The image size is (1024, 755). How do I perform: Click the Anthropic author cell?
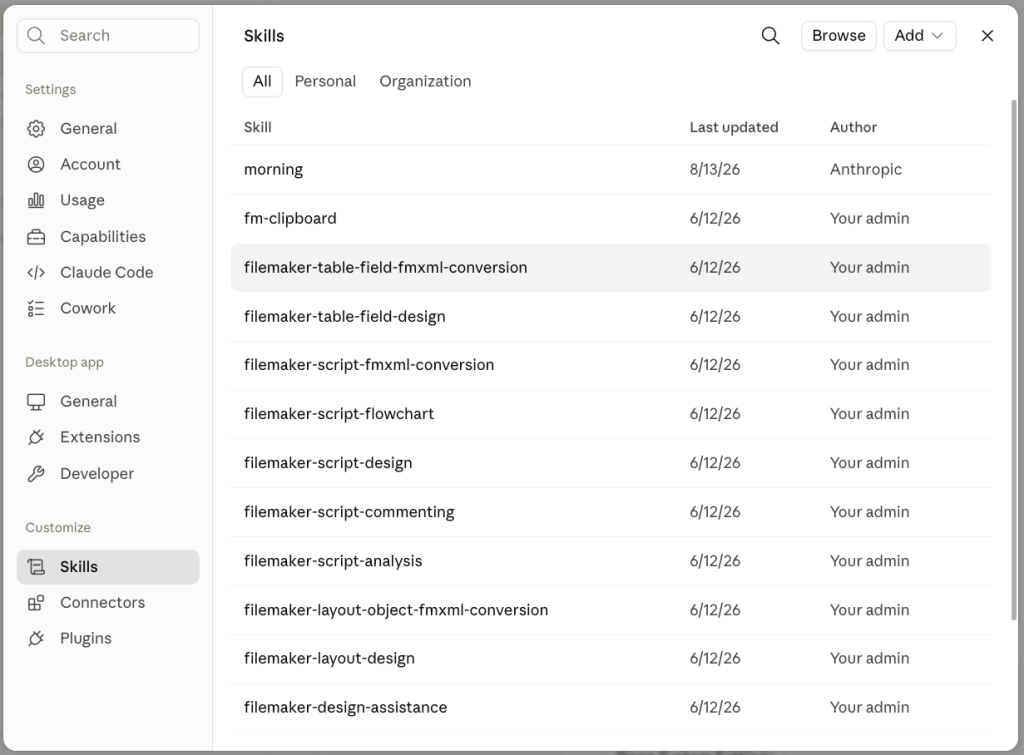[866, 170]
